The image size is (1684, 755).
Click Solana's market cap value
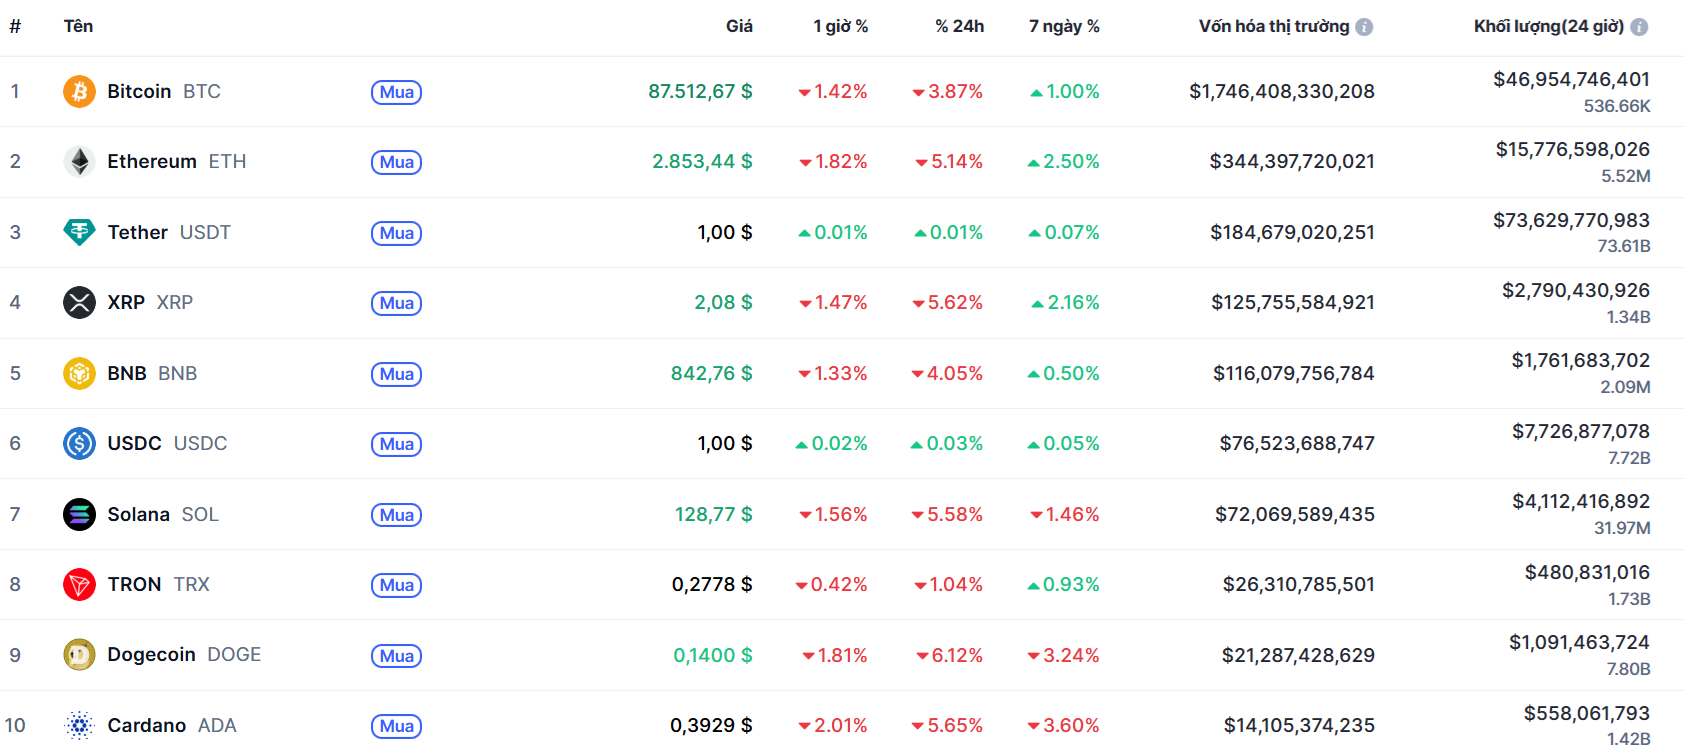1294,514
